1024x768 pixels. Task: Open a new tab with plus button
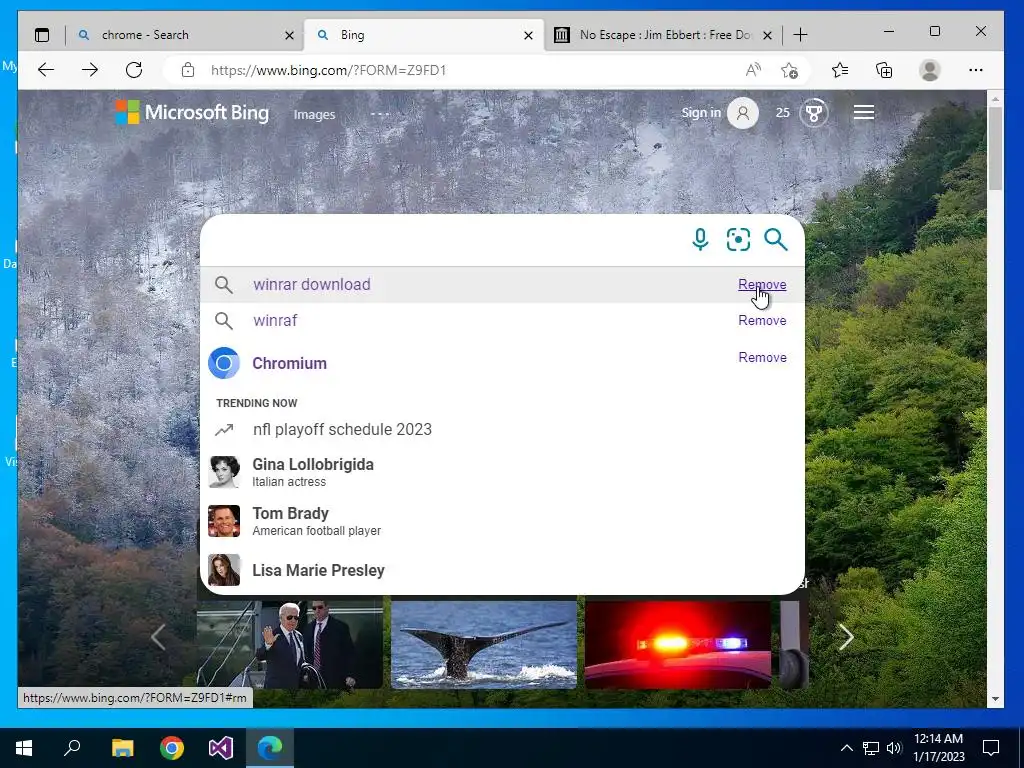tap(800, 35)
